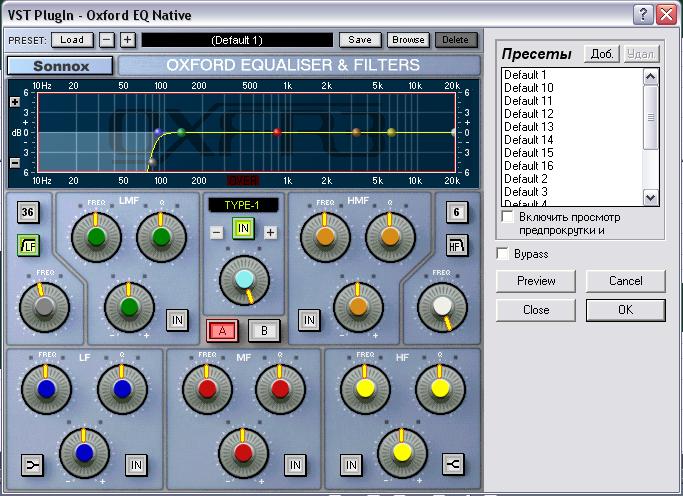Click the MF FREQ red knob
The width and height of the screenshot is (683, 496).
[207, 389]
